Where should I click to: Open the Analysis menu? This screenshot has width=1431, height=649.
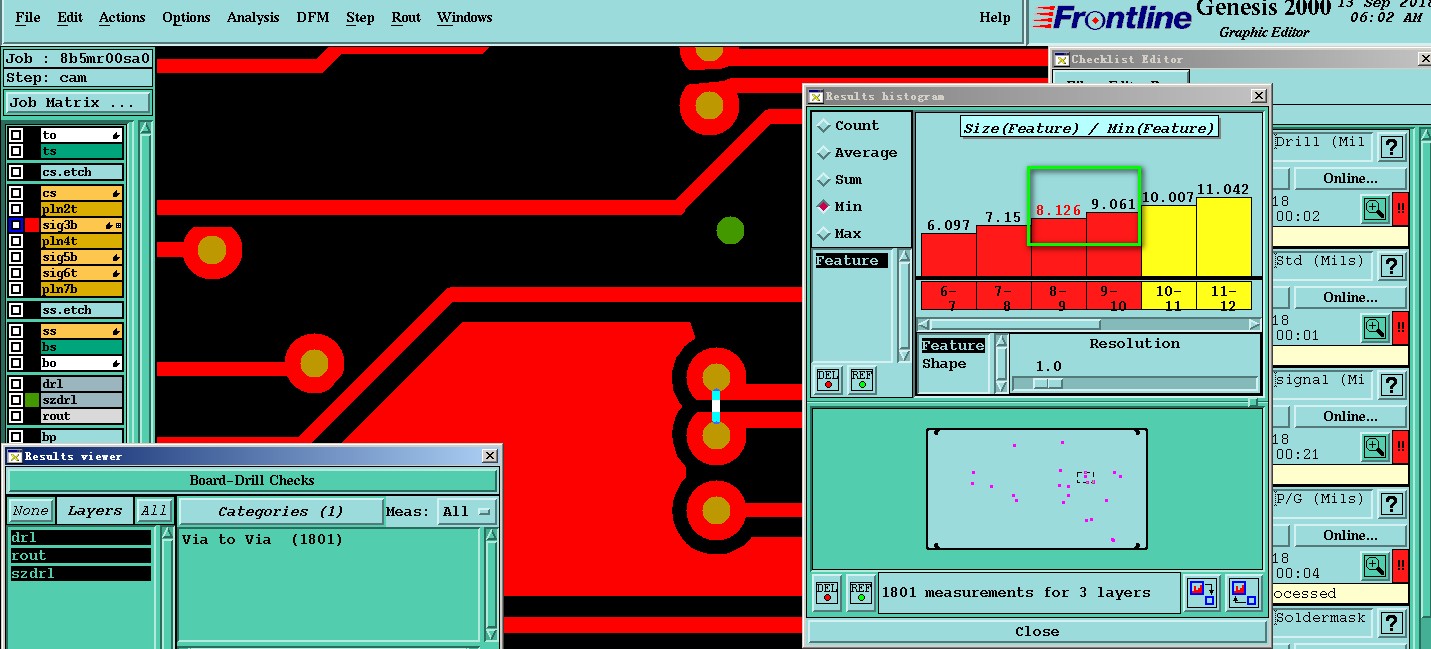click(253, 17)
